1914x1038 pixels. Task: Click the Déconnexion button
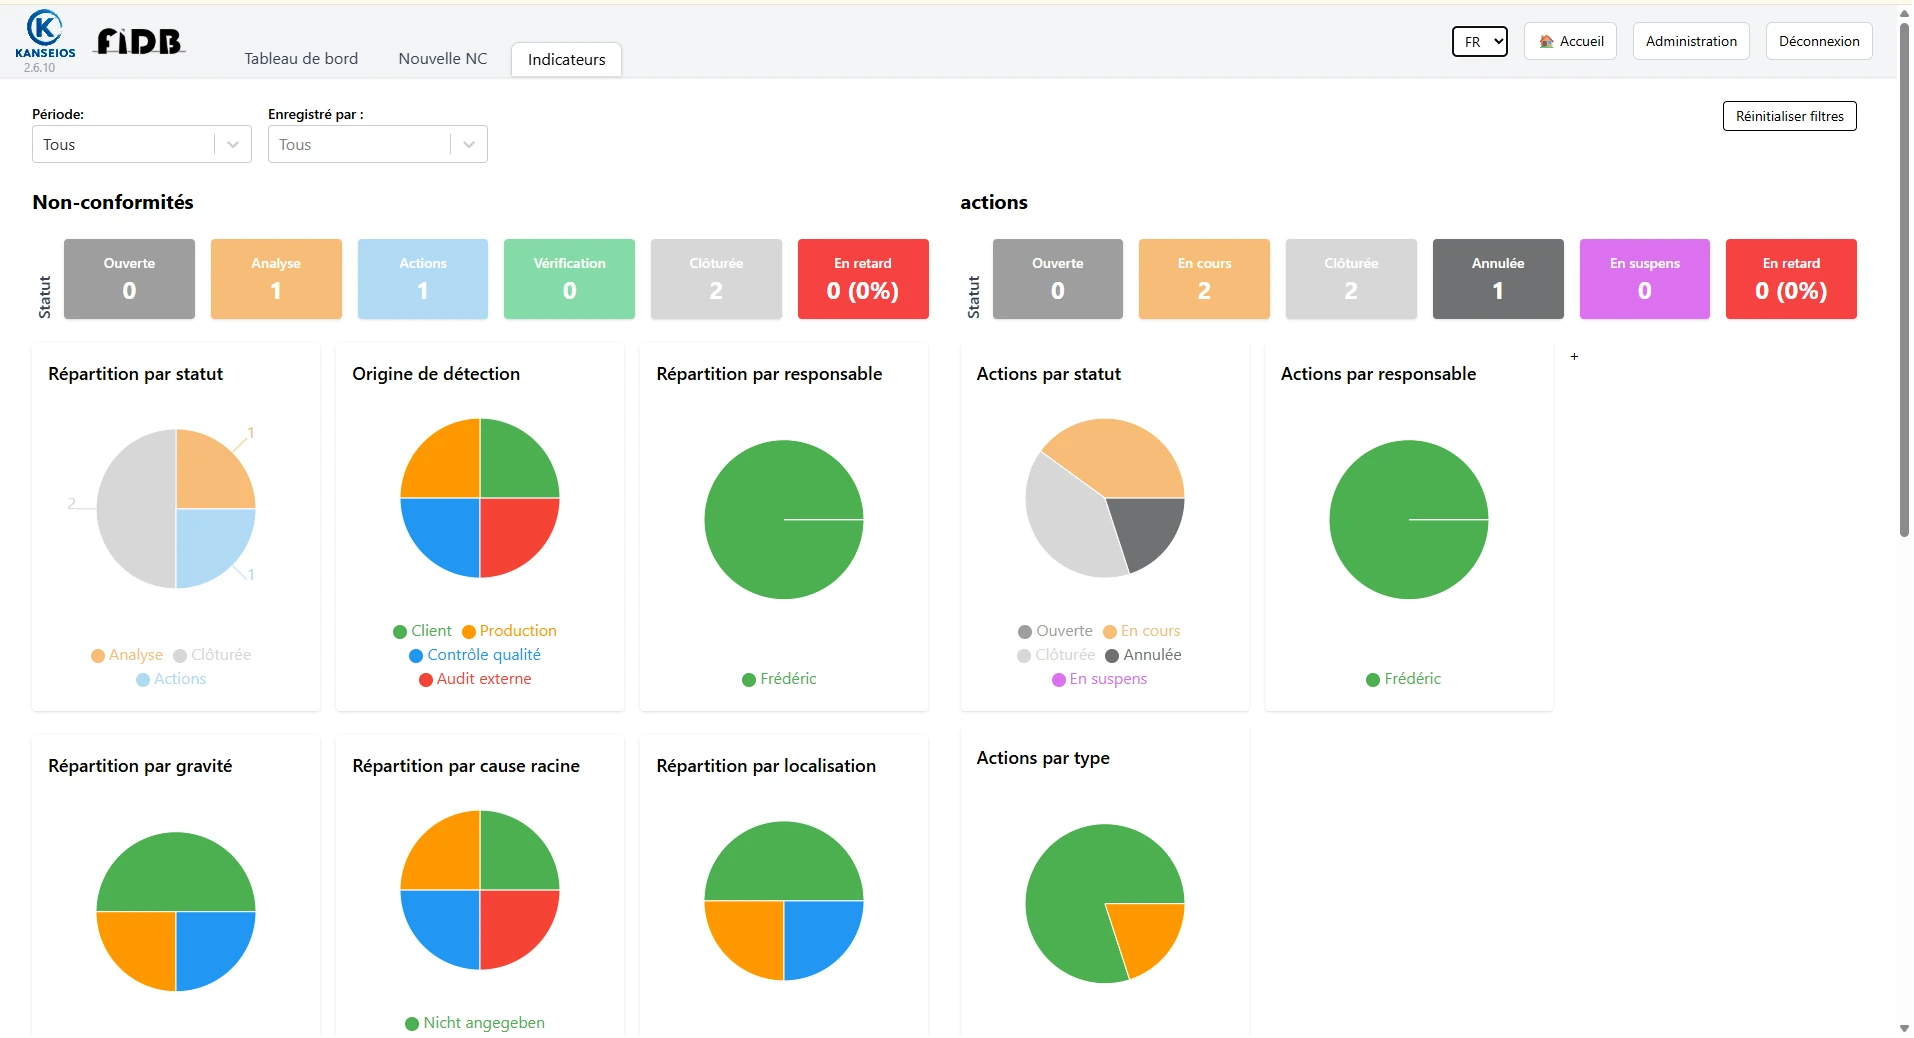[1818, 42]
